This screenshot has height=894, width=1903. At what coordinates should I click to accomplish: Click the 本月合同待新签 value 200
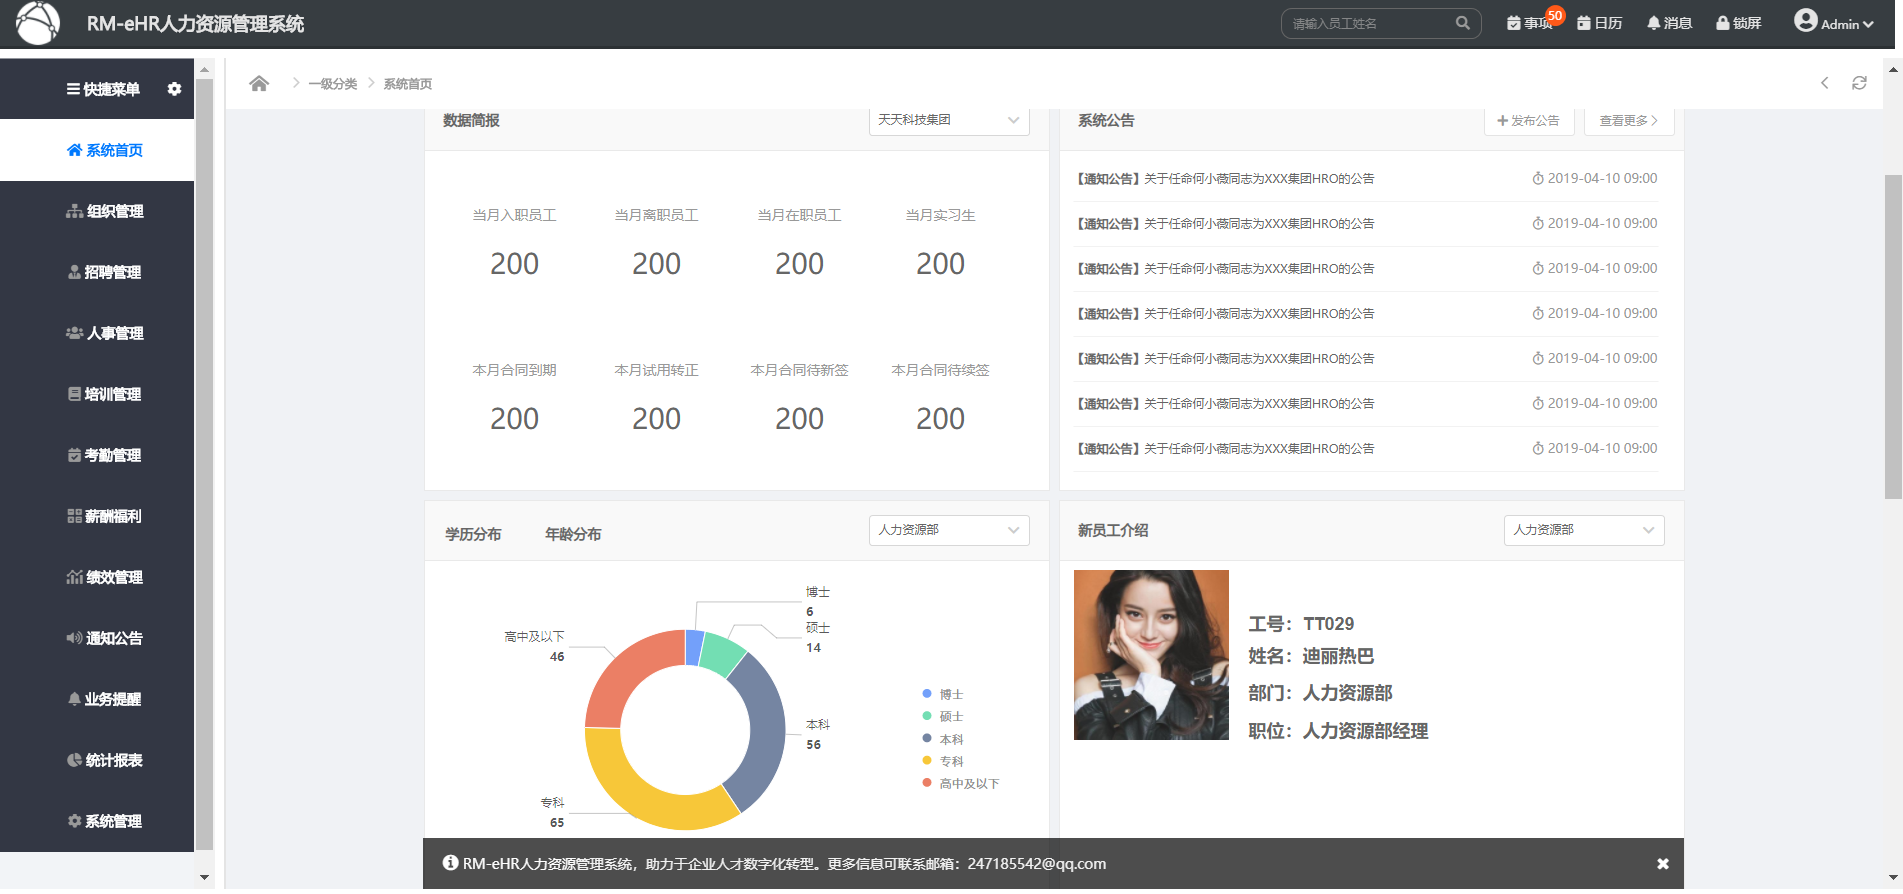(x=799, y=419)
